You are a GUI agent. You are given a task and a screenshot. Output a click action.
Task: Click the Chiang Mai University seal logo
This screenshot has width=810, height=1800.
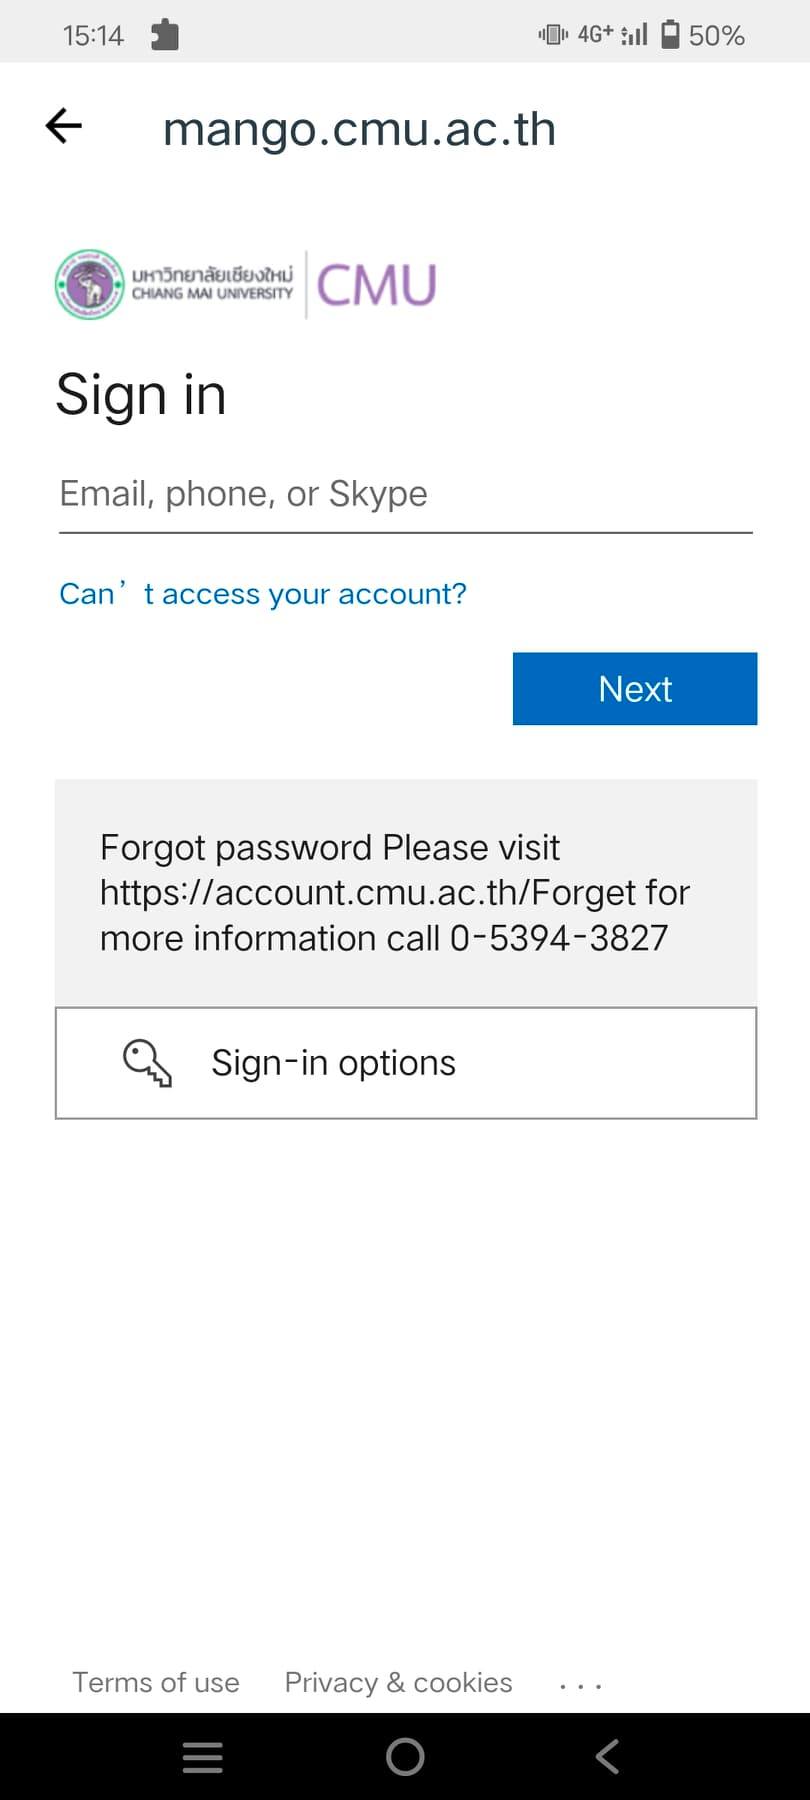pyautogui.click(x=89, y=285)
